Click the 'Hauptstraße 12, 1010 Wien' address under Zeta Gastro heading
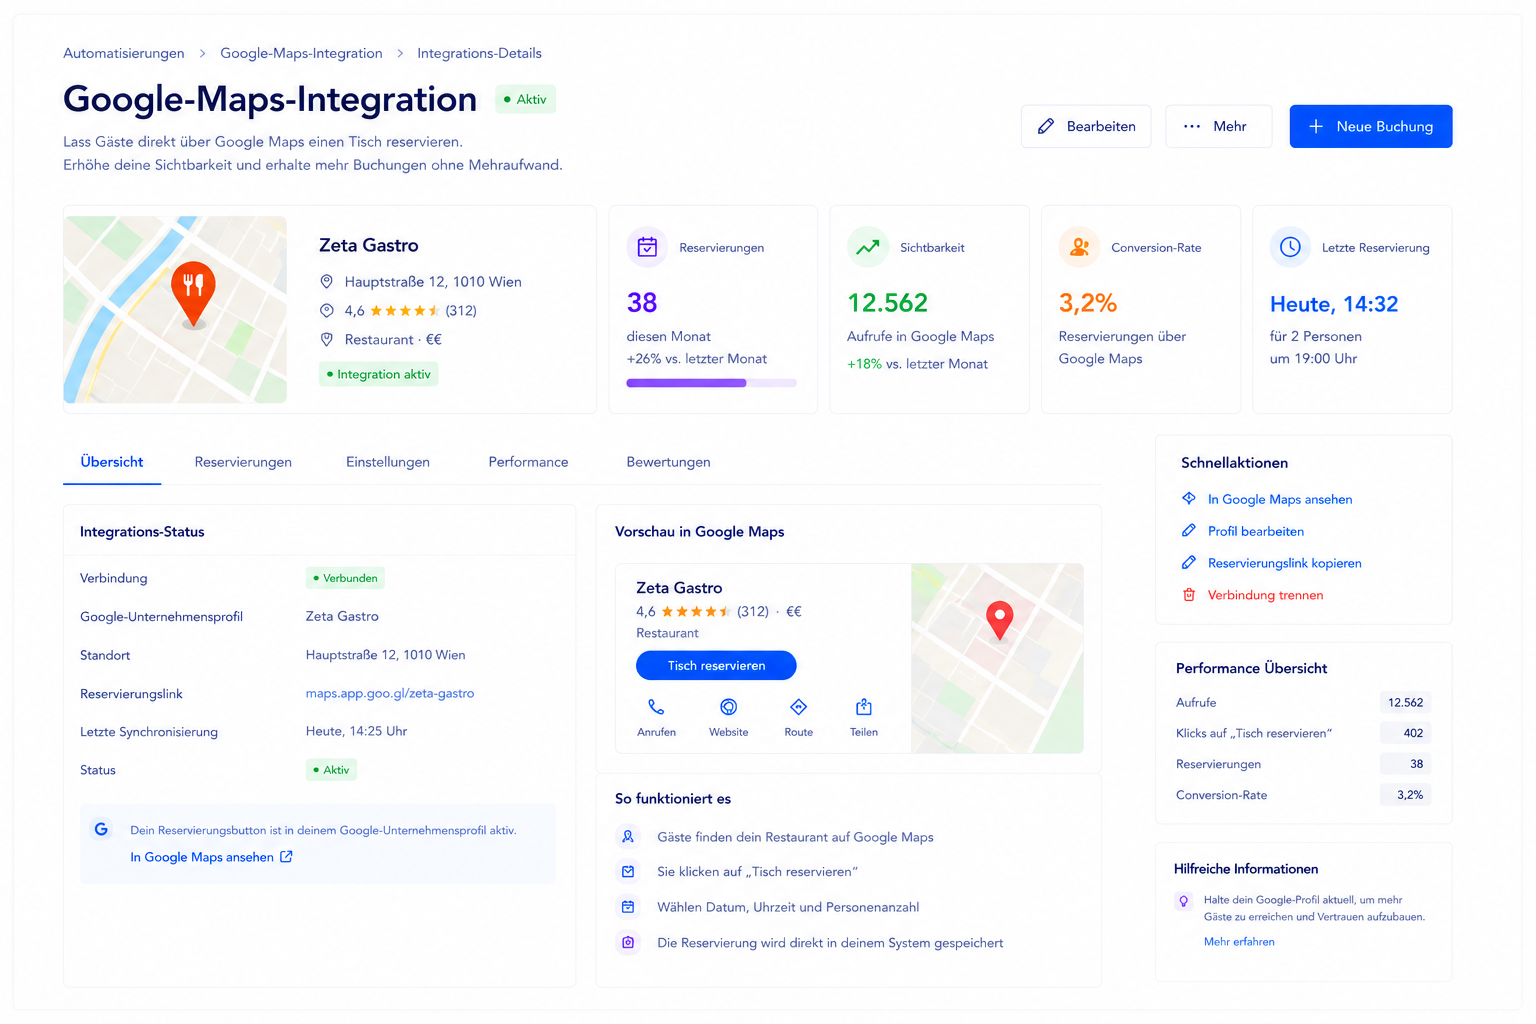The image size is (1536, 1024). [433, 282]
